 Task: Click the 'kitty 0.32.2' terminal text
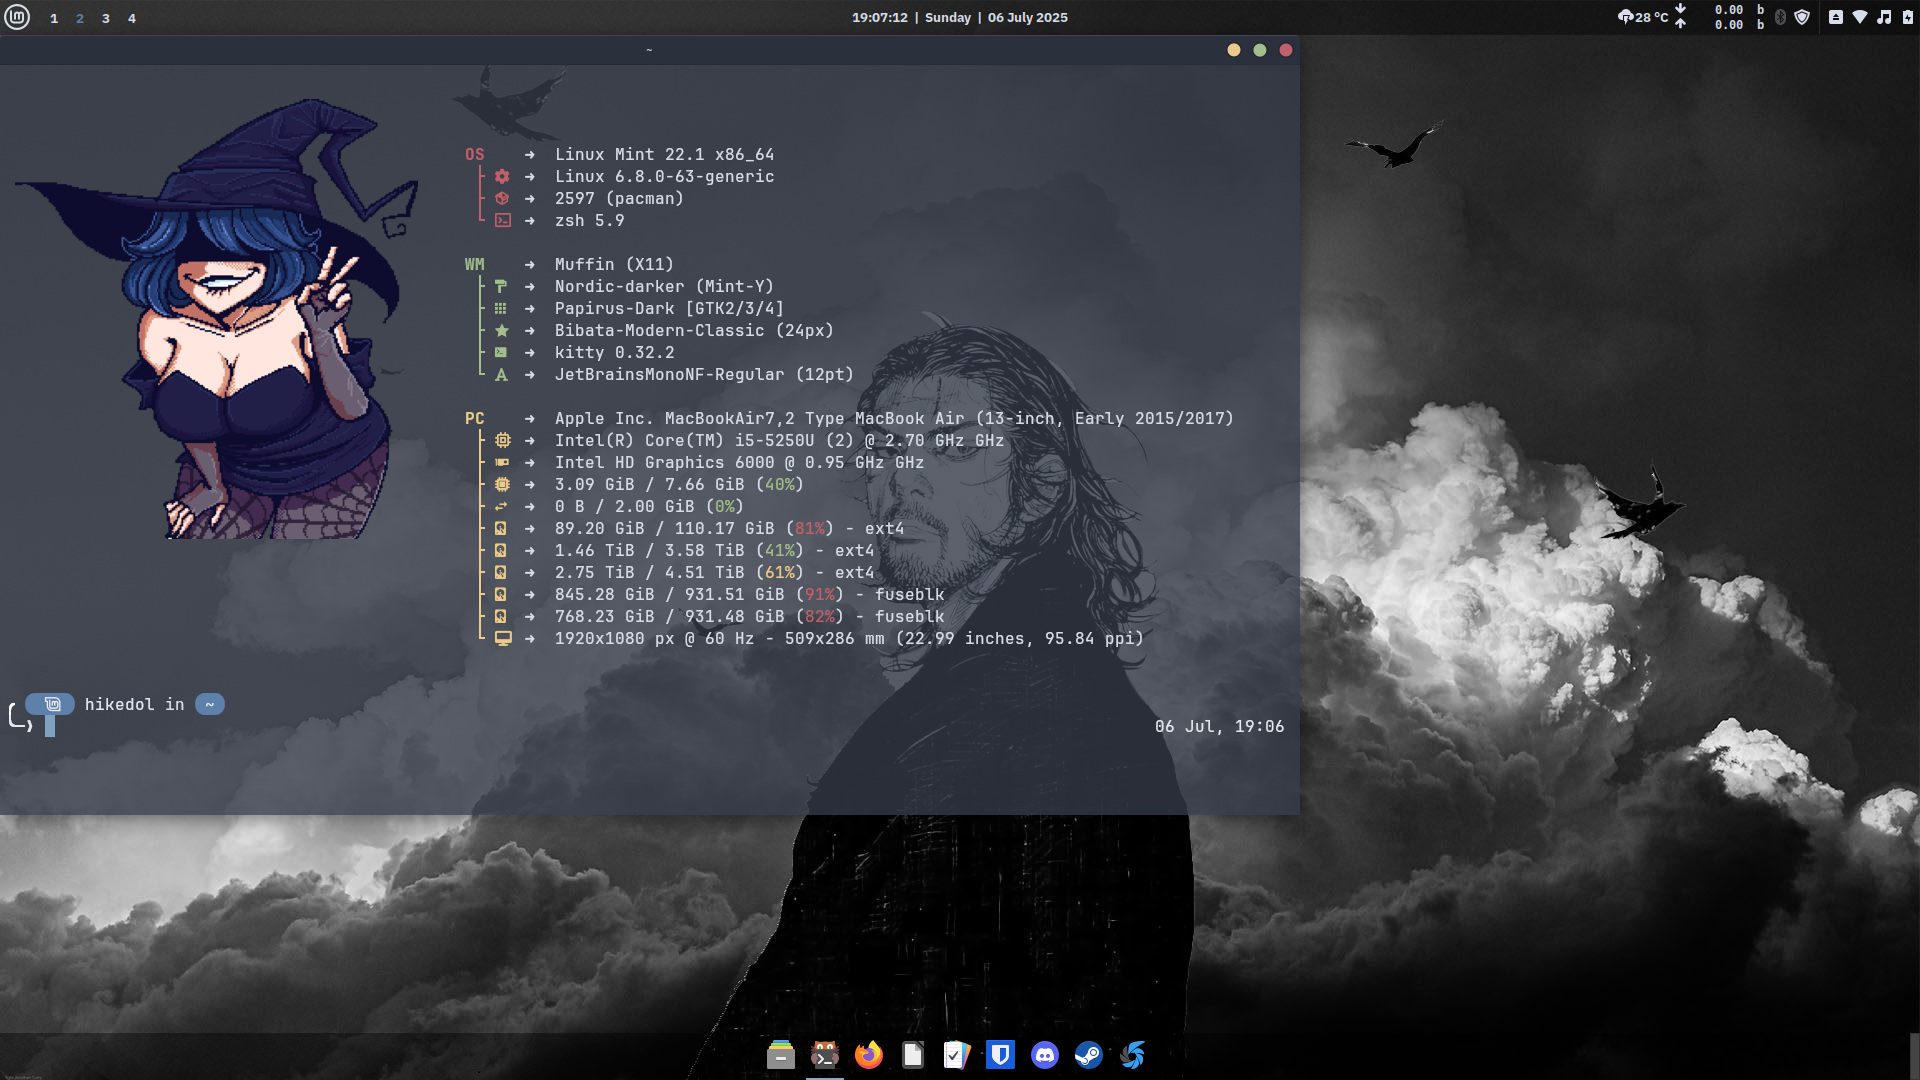(x=614, y=352)
